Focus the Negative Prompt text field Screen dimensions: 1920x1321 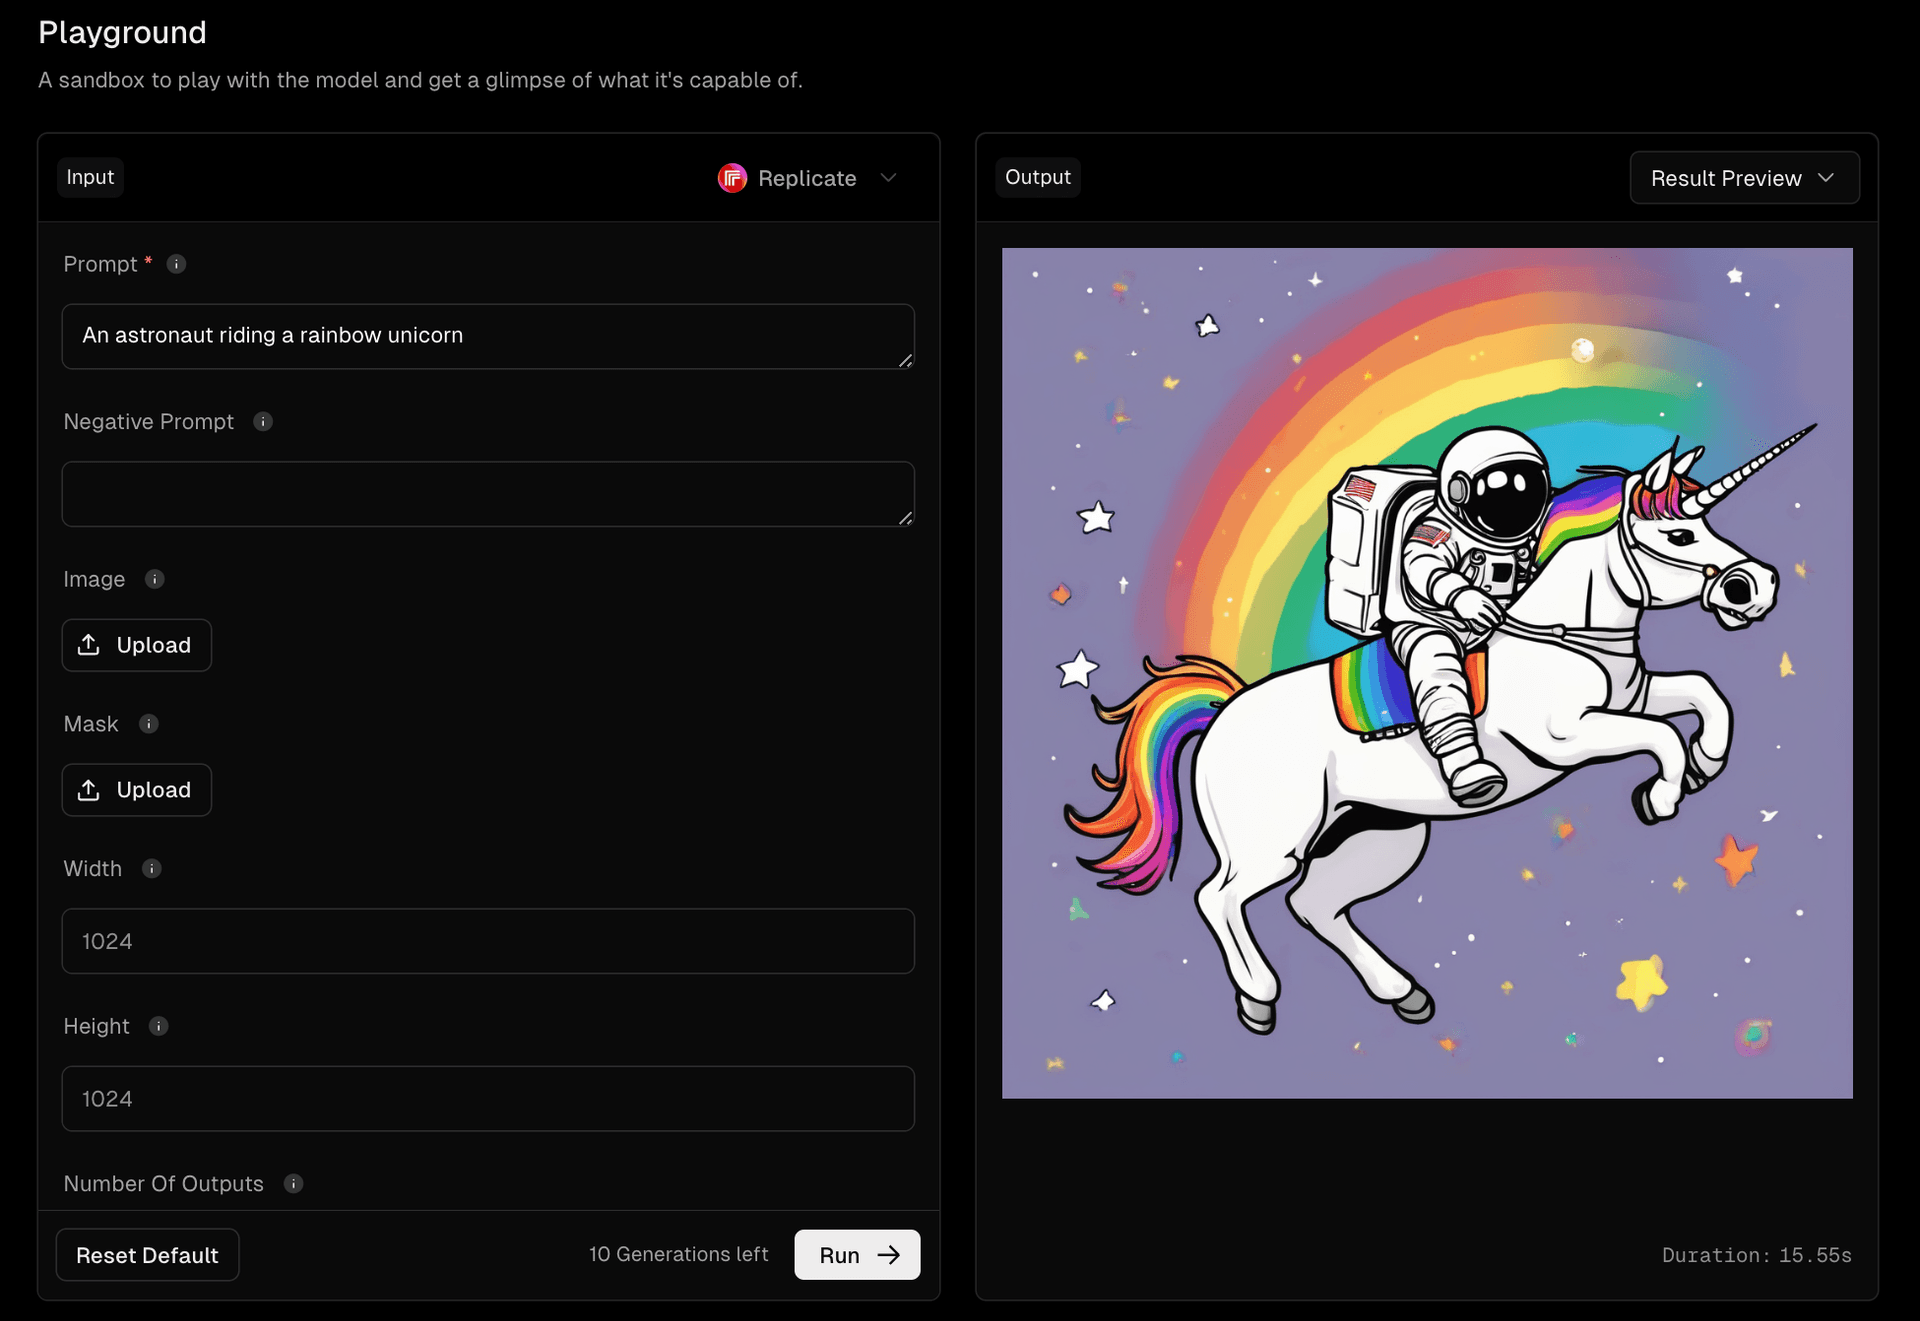point(487,494)
